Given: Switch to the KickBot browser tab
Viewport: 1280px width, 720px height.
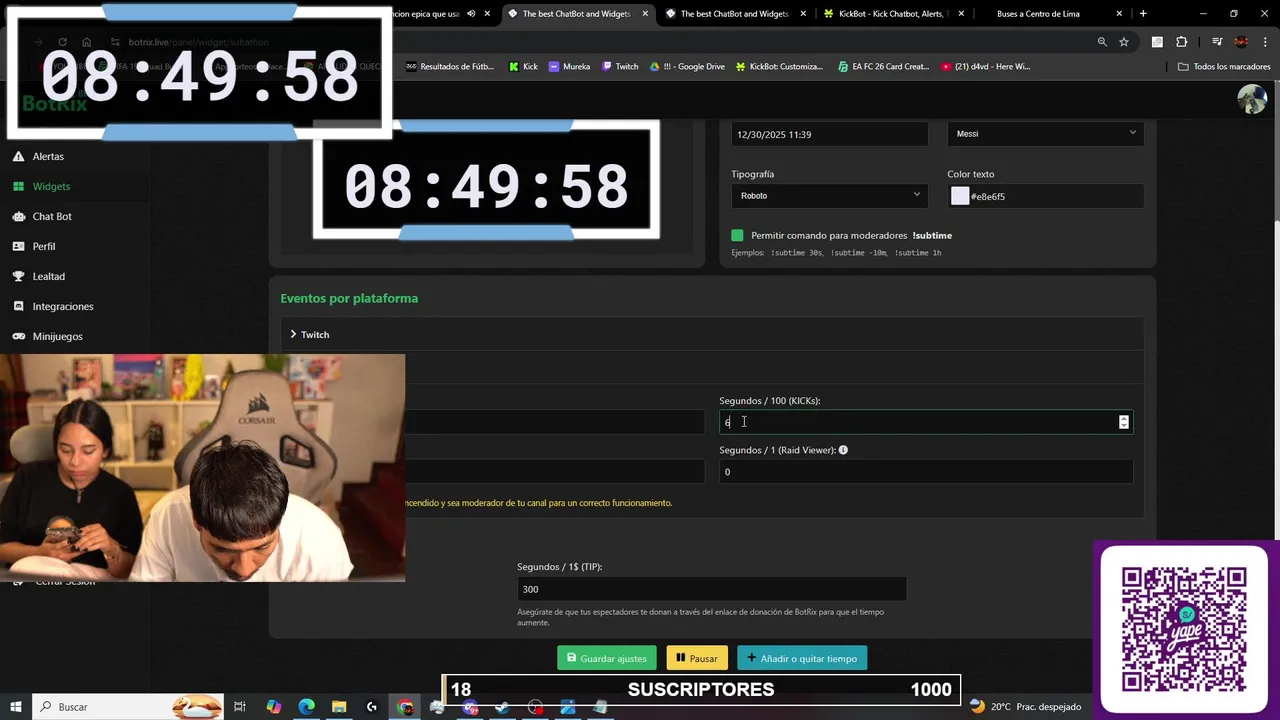Looking at the screenshot, I should [894, 14].
